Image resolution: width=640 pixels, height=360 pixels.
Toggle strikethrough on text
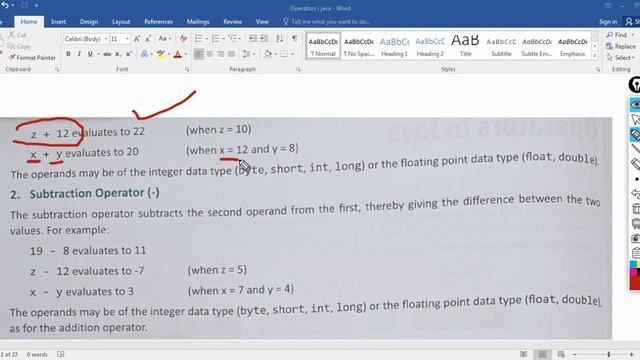click(107, 54)
